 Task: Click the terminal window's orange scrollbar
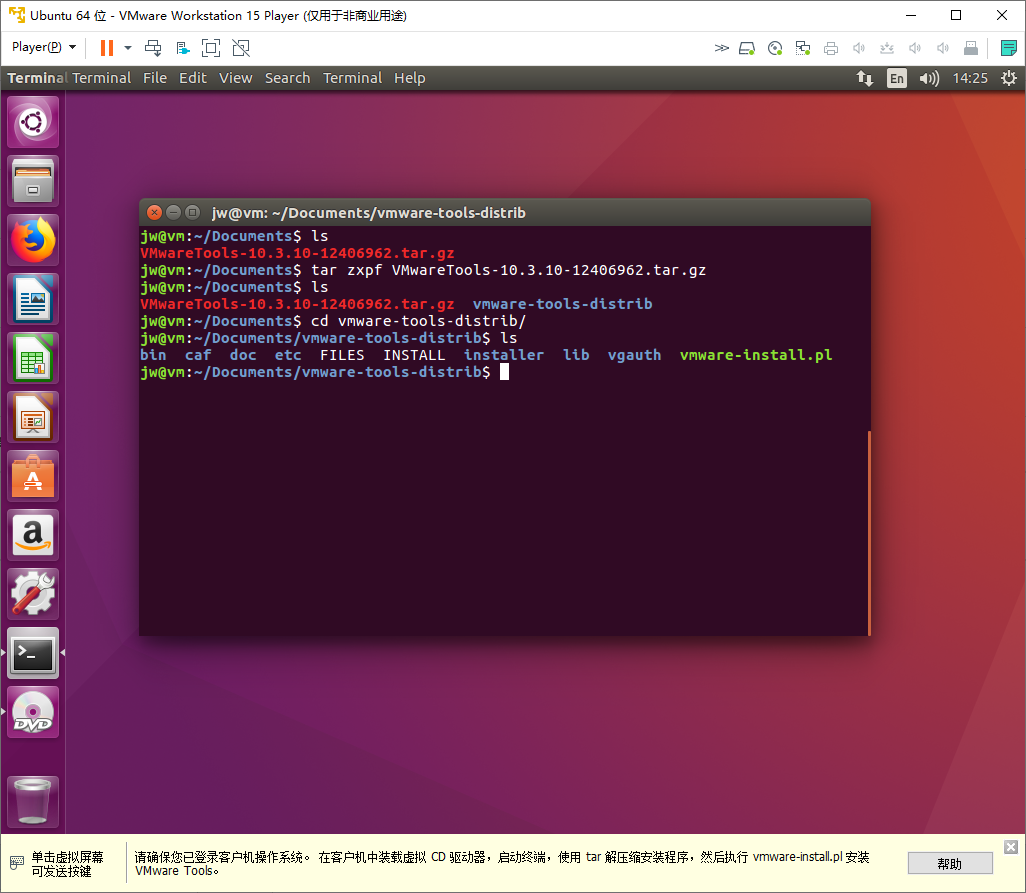[x=869, y=533]
